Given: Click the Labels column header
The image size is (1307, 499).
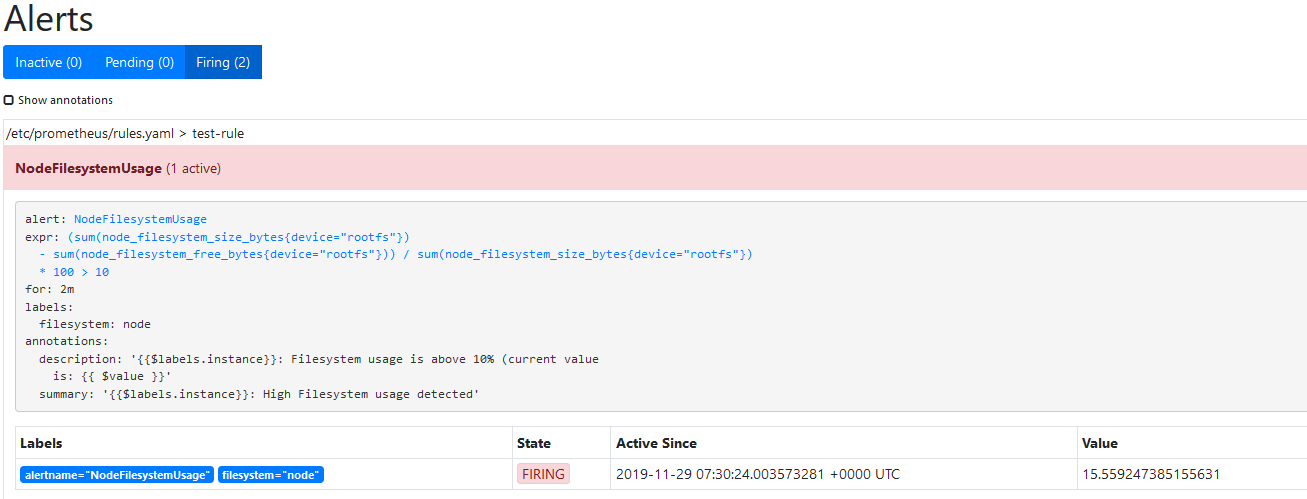Looking at the screenshot, I should (x=41, y=443).
